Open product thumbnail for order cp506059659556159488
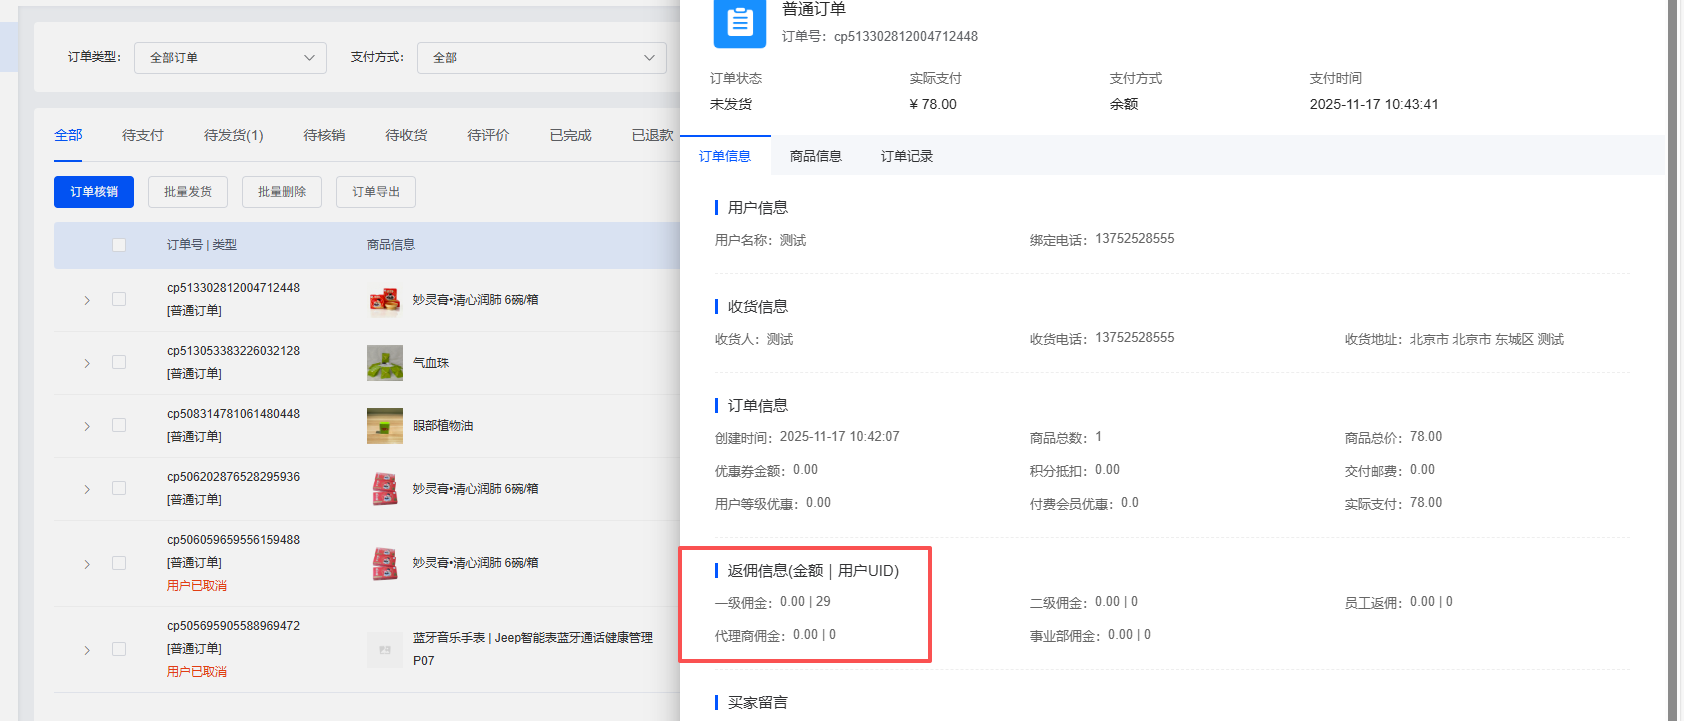This screenshot has height=721, width=1684. point(385,563)
